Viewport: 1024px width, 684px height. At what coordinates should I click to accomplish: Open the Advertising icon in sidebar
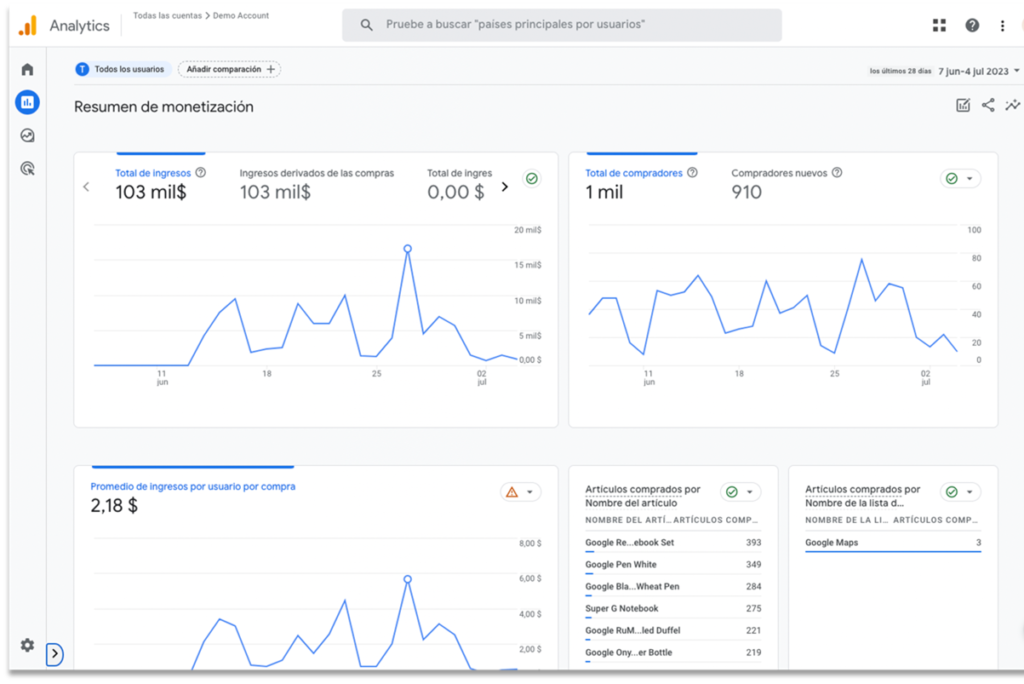pyautogui.click(x=27, y=168)
